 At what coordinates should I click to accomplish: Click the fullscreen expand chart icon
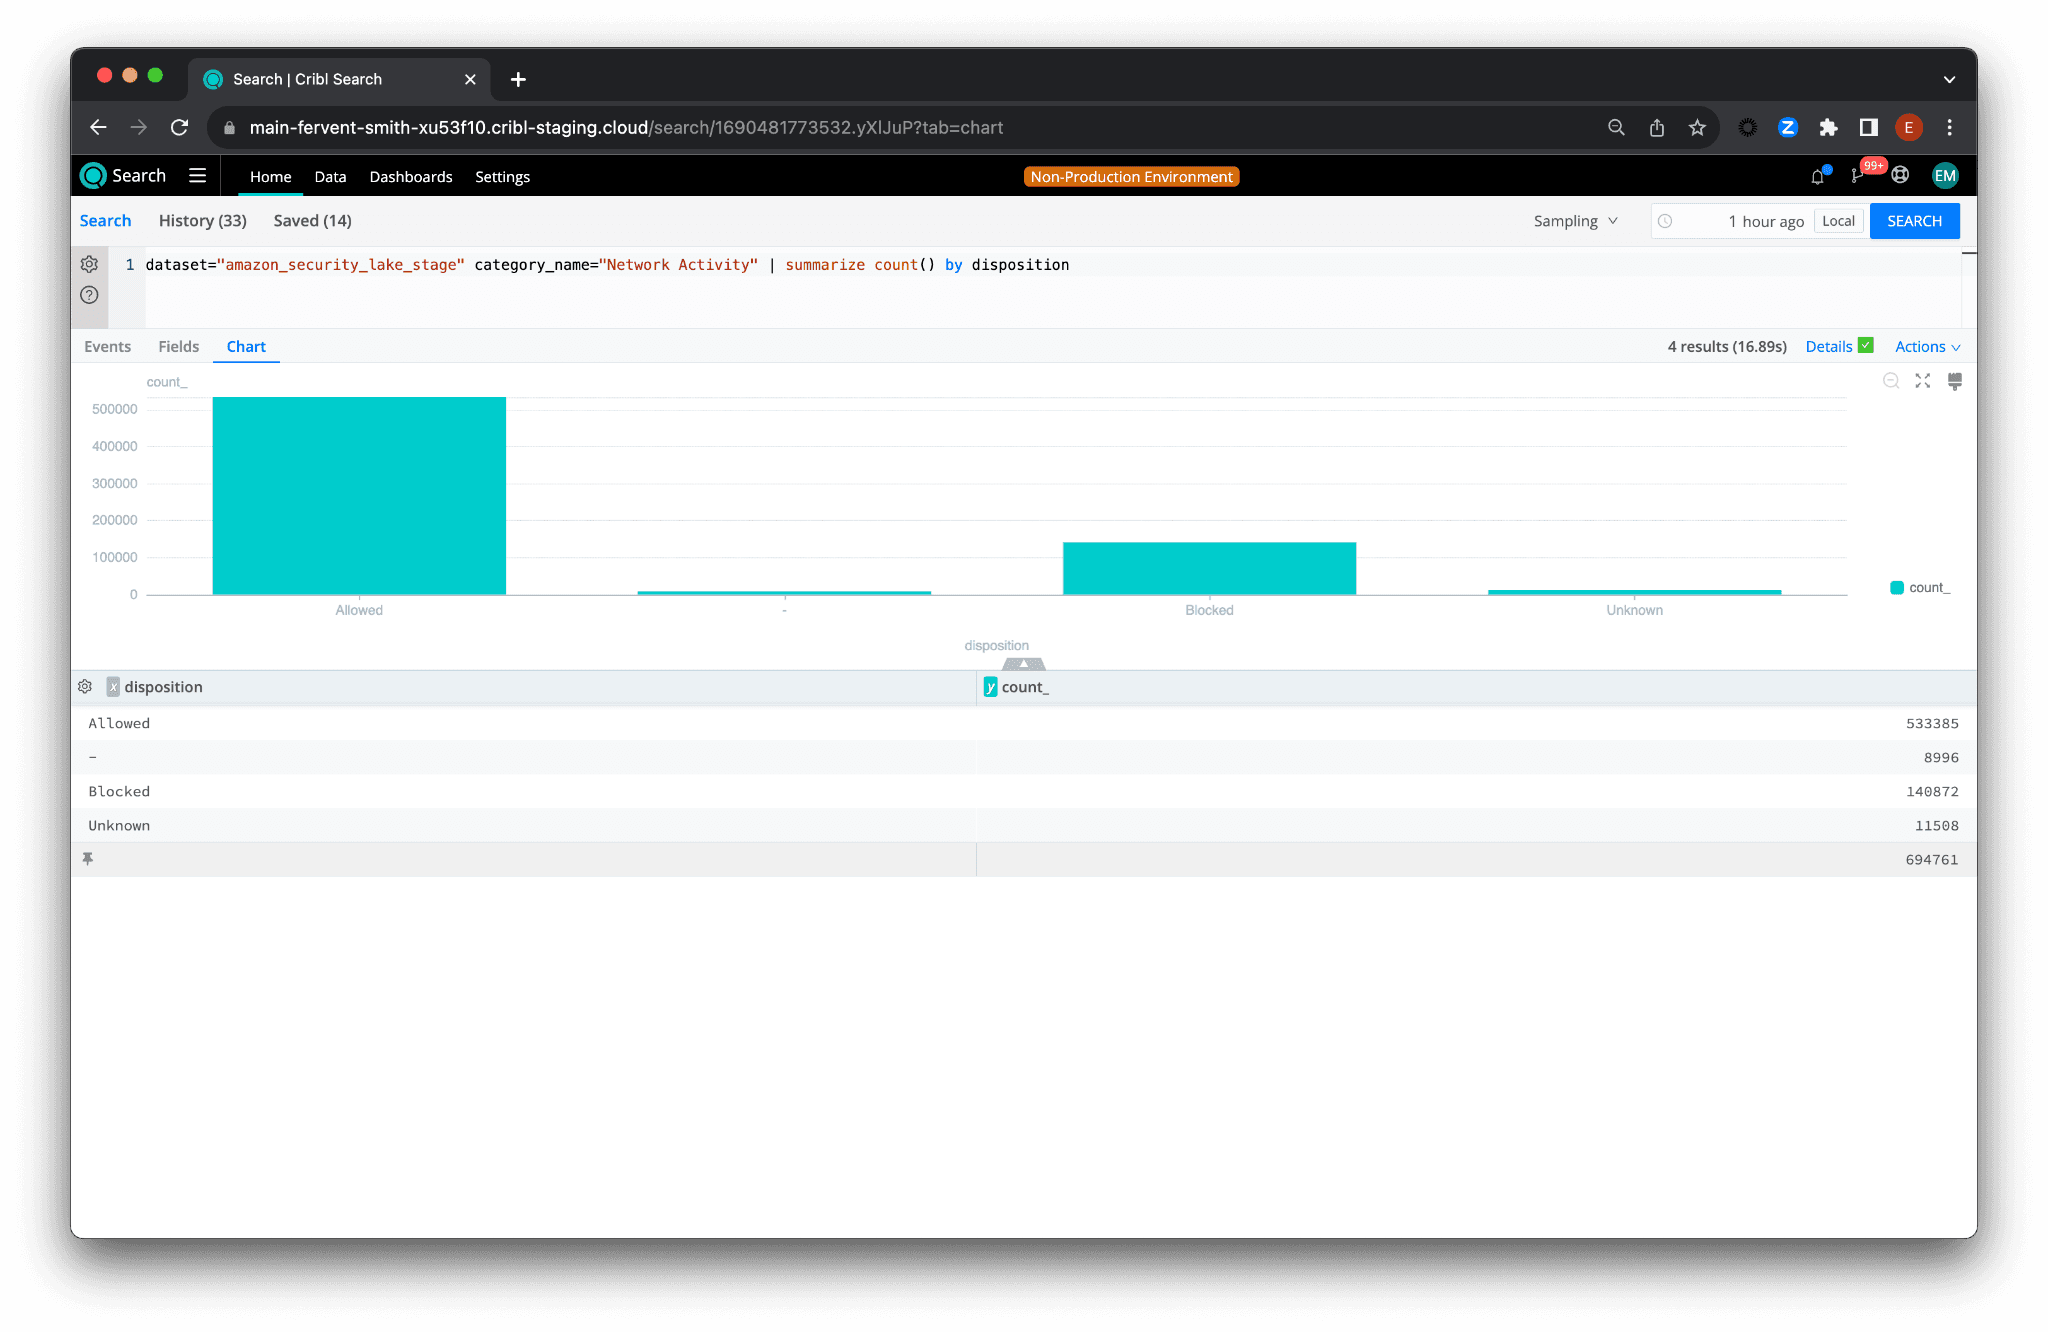click(1922, 381)
